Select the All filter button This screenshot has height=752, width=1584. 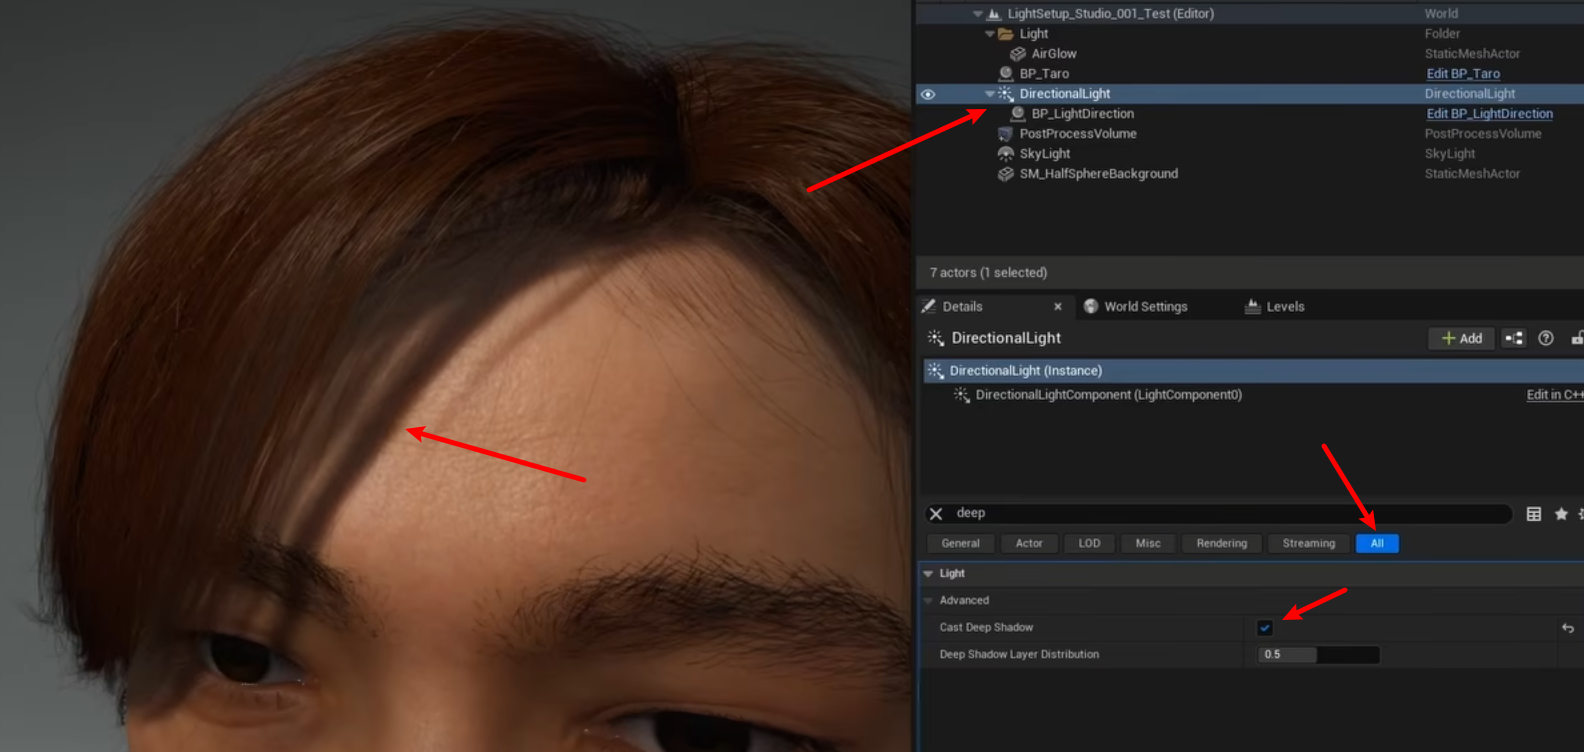1377,544
